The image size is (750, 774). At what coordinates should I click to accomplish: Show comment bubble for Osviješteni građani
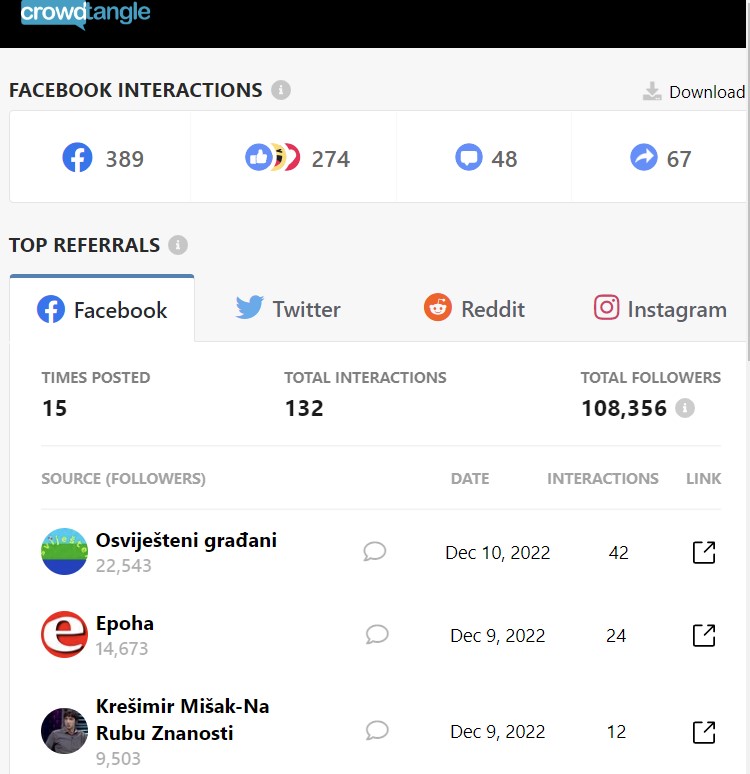375,551
